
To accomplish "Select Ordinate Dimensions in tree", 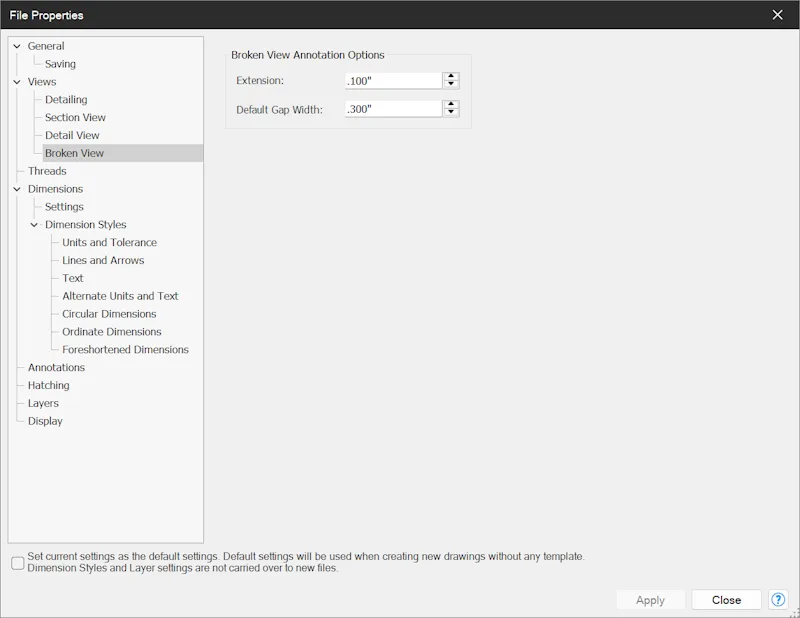I will point(112,332).
